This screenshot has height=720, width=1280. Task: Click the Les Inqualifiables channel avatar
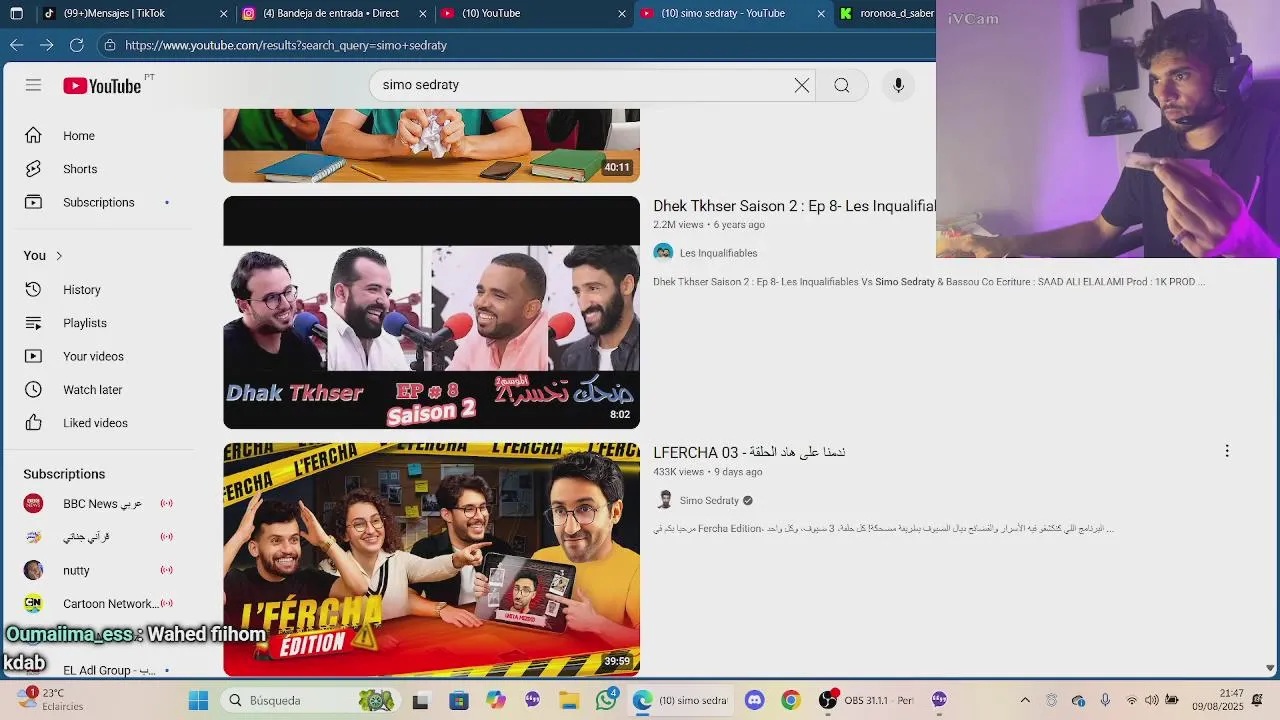[663, 253]
